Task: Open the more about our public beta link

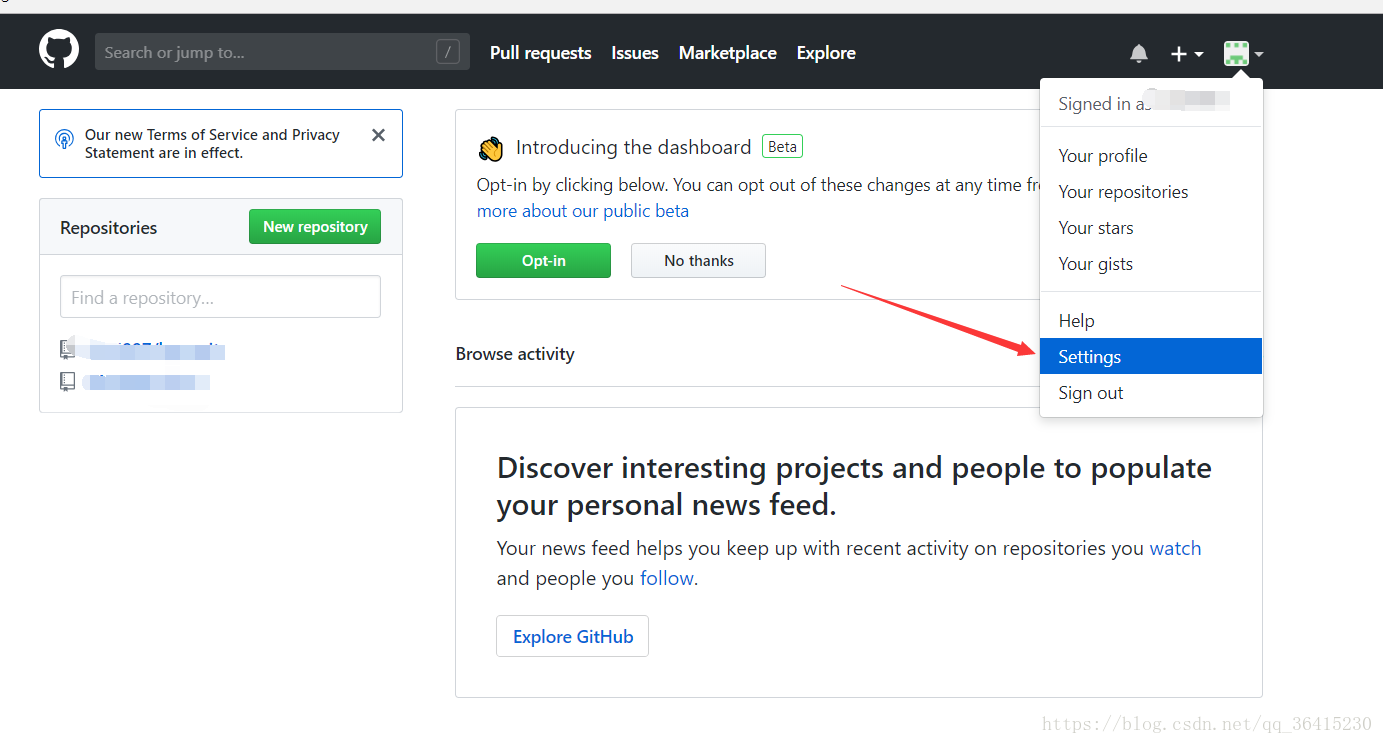Action: click(x=583, y=211)
